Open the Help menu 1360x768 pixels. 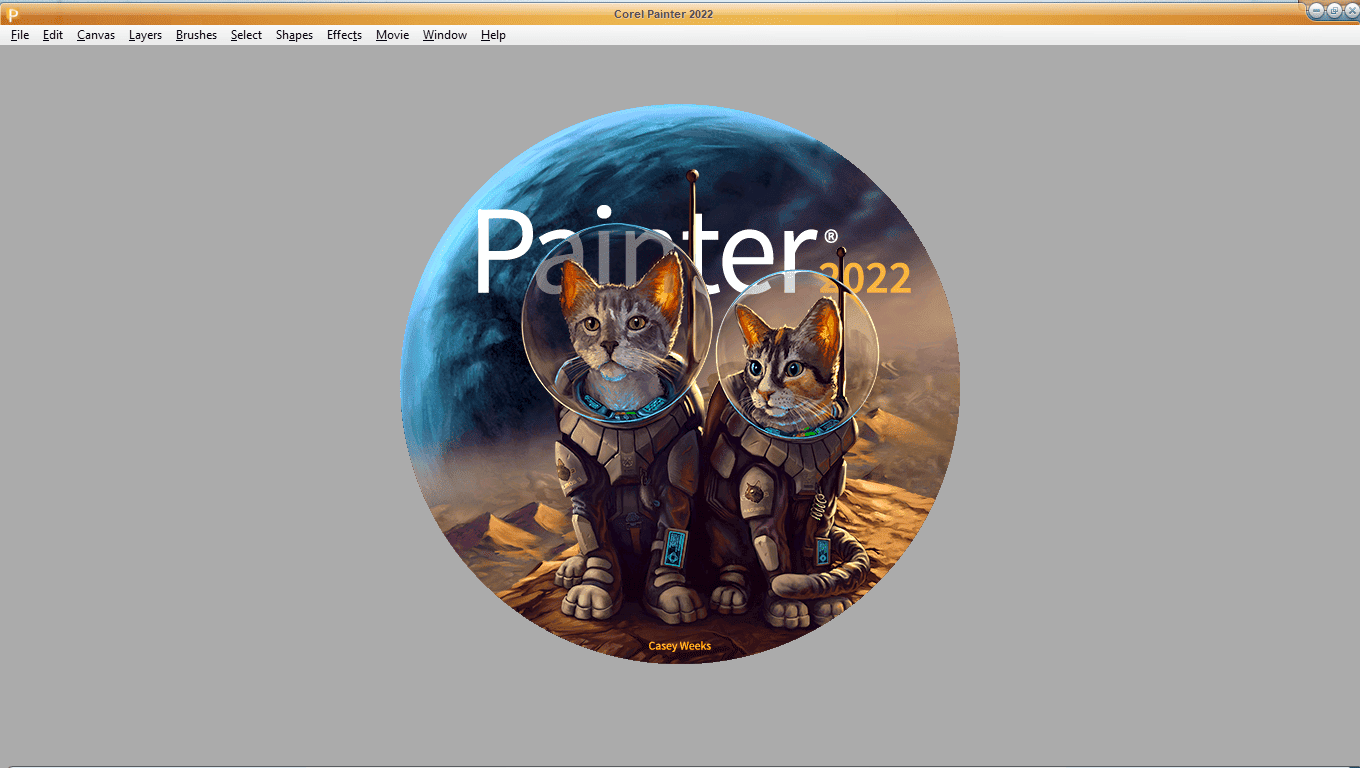click(493, 35)
